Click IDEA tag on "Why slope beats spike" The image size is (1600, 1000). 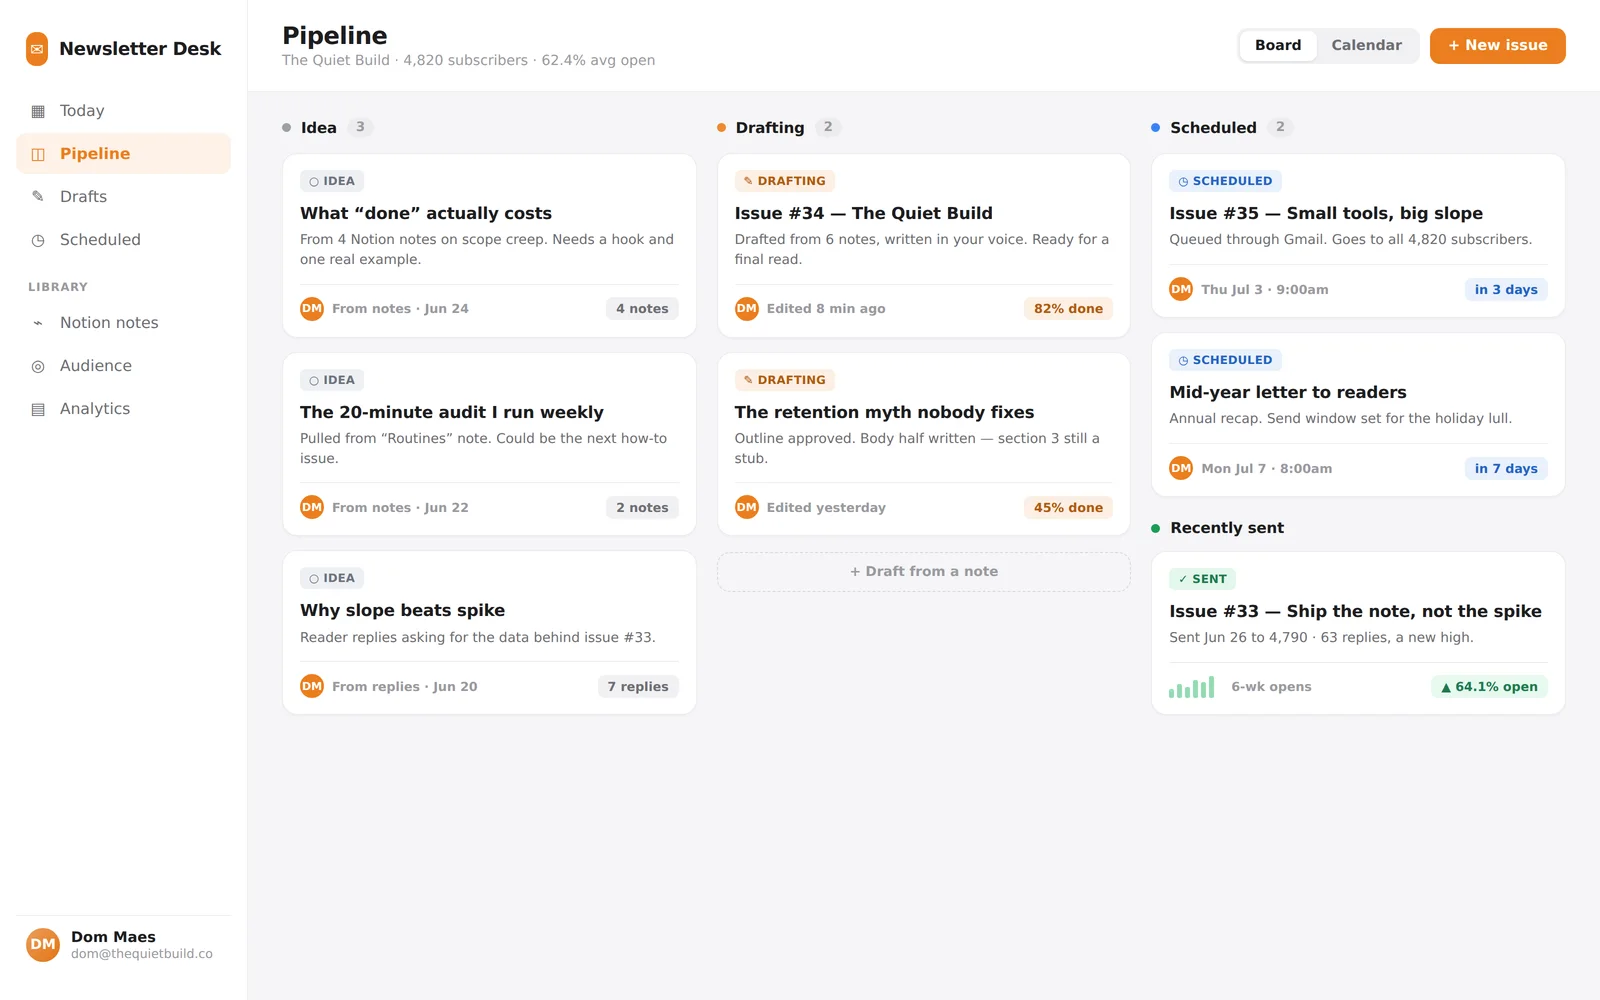332,578
